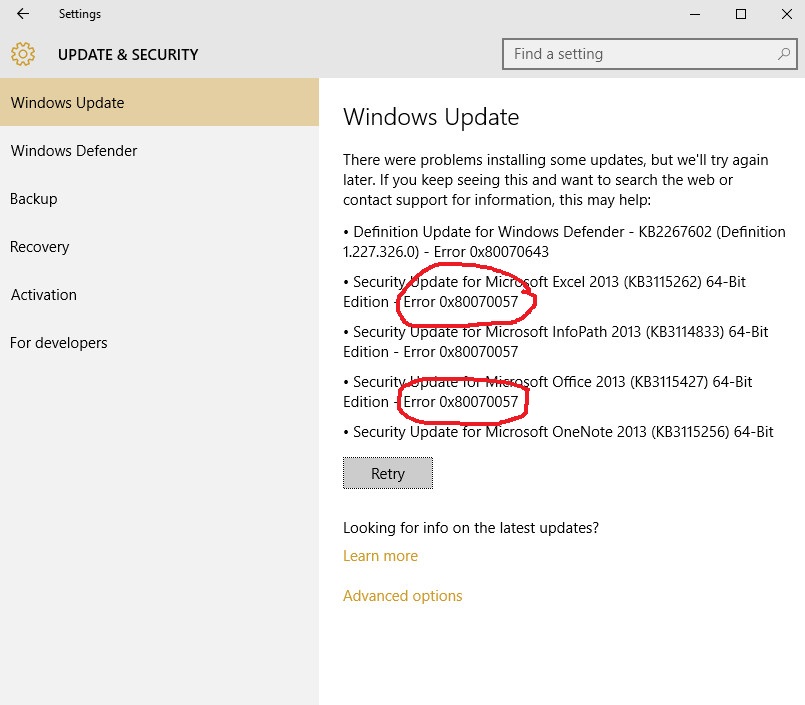805x705 pixels.
Task: Click 'Looking for info on the latest updates?'
Action: (471, 528)
